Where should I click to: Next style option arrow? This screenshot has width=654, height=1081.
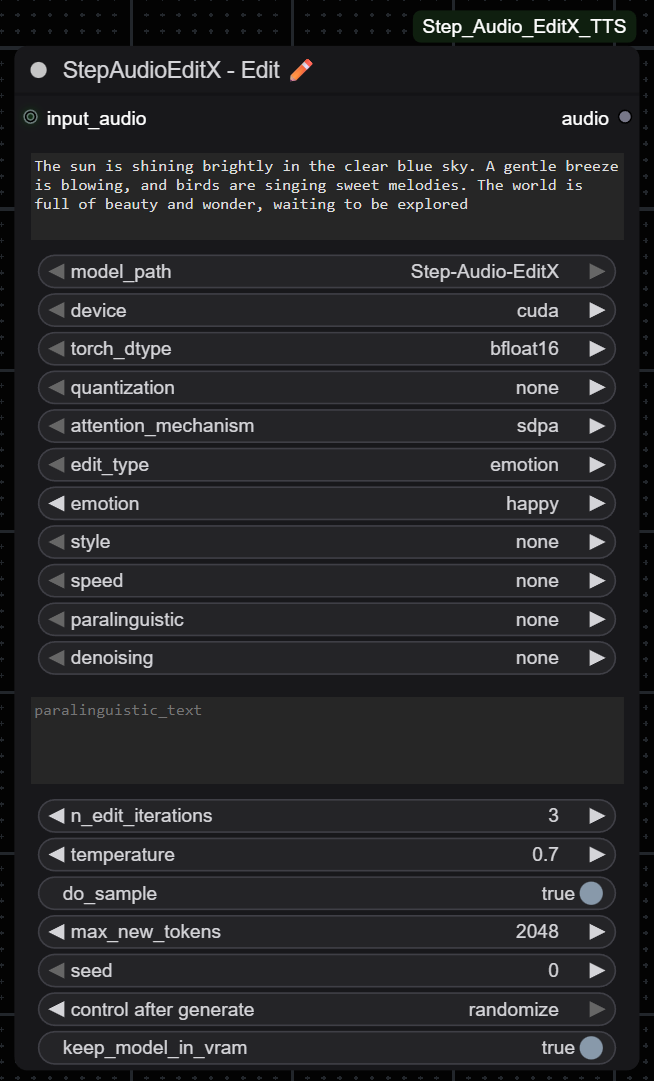click(x=597, y=542)
